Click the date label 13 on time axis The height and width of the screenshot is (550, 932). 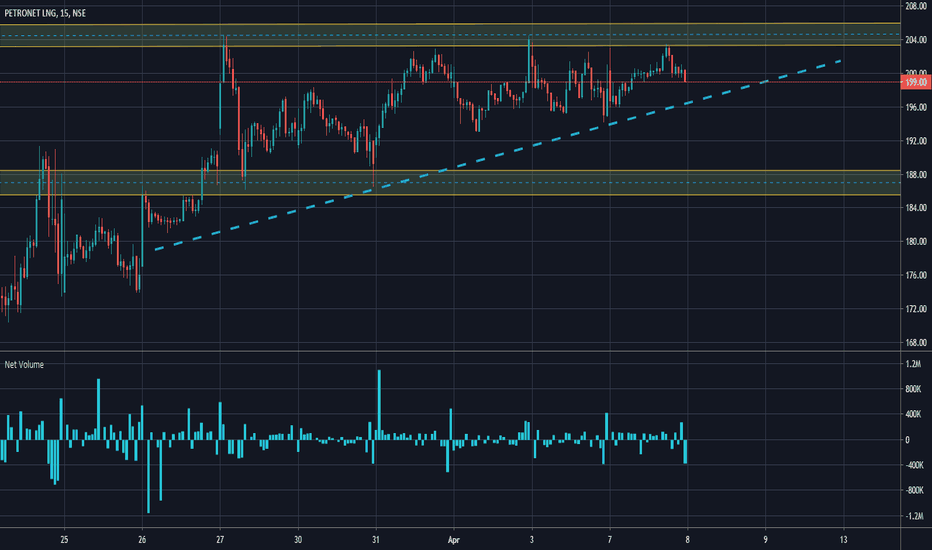click(843, 540)
